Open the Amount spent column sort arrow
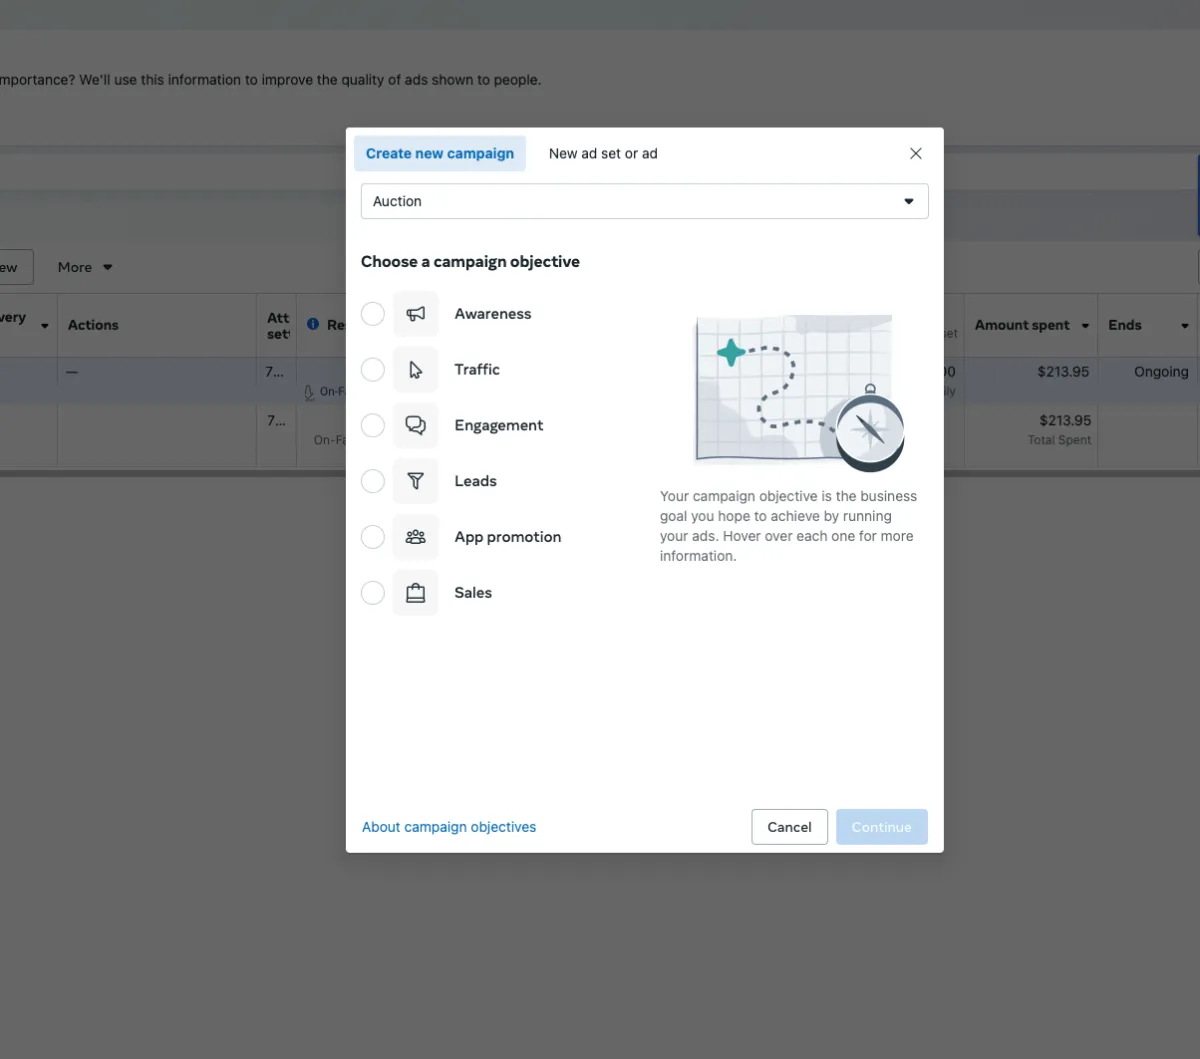Screen dimensions: 1200x1059 1085,325
